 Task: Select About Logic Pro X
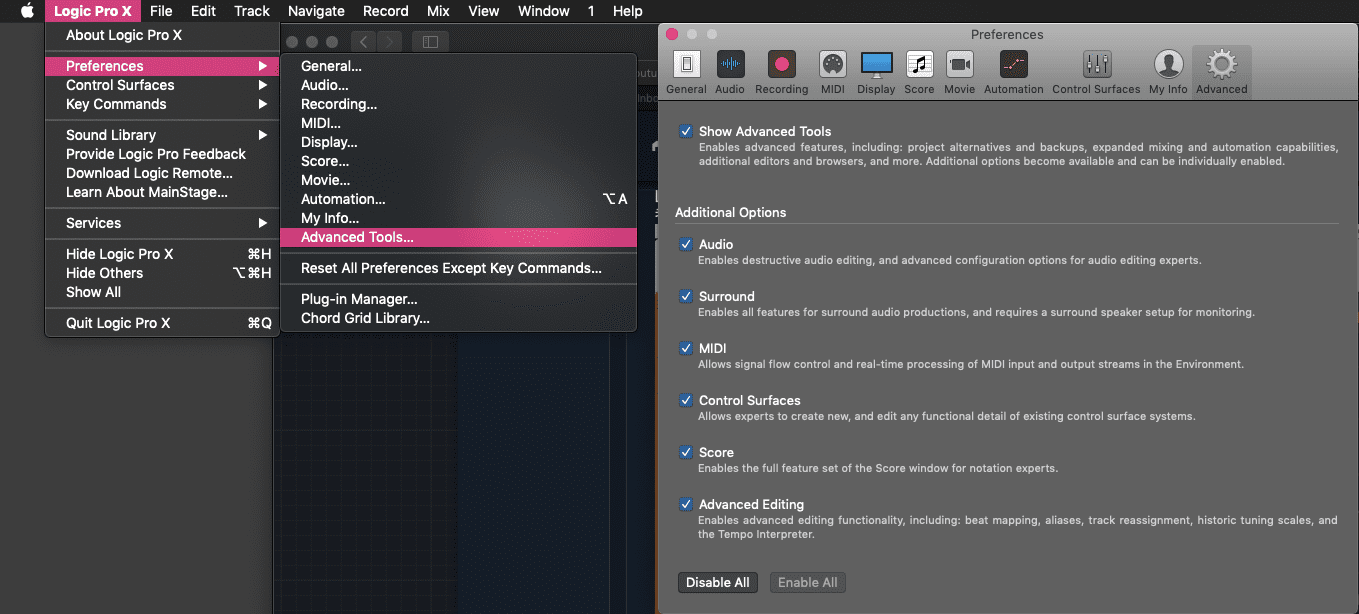tap(162, 35)
